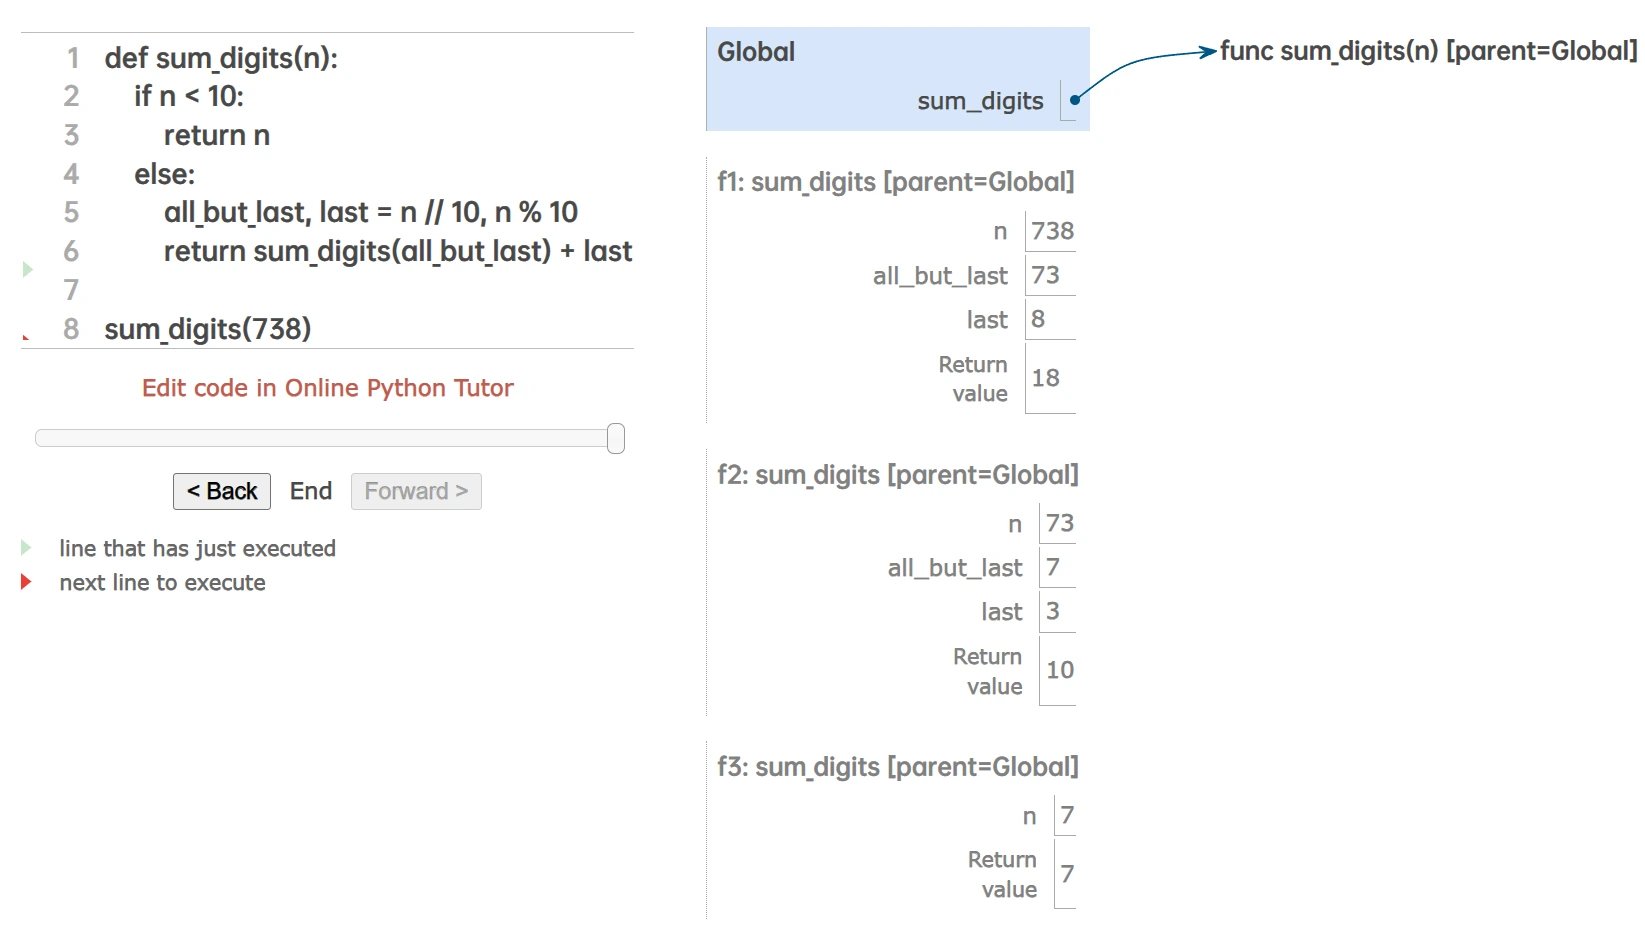1645x930 pixels.
Task: Select the f3 sum_digits frame title
Action: pyautogui.click(x=897, y=767)
